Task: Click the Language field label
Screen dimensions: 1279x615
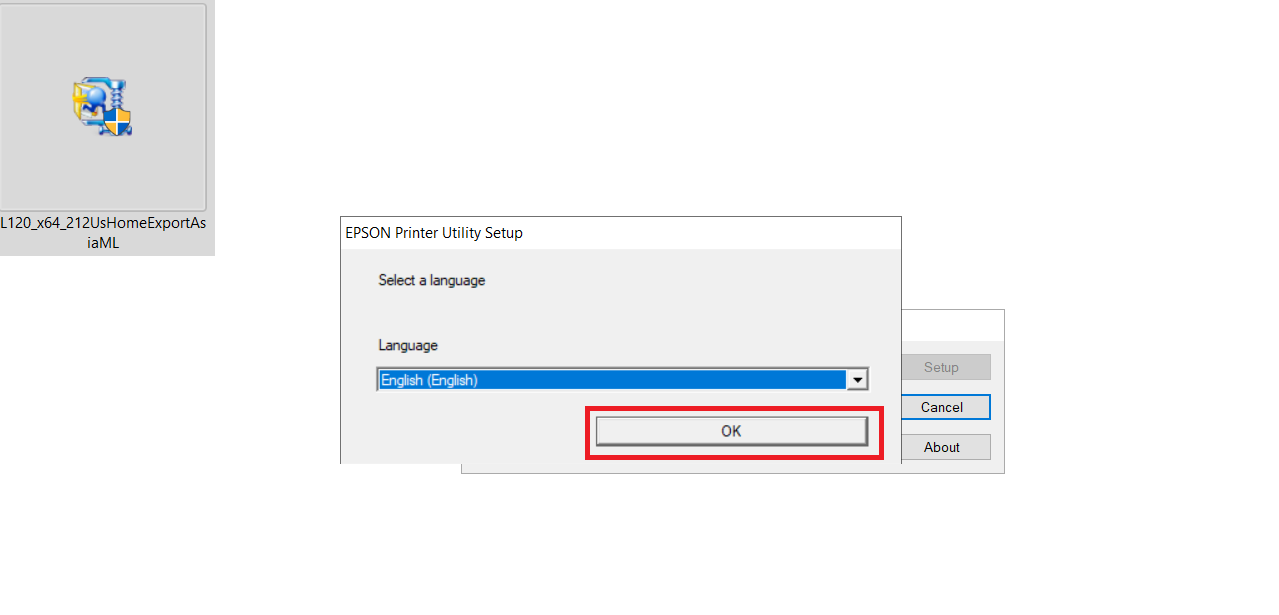Action: 408,345
